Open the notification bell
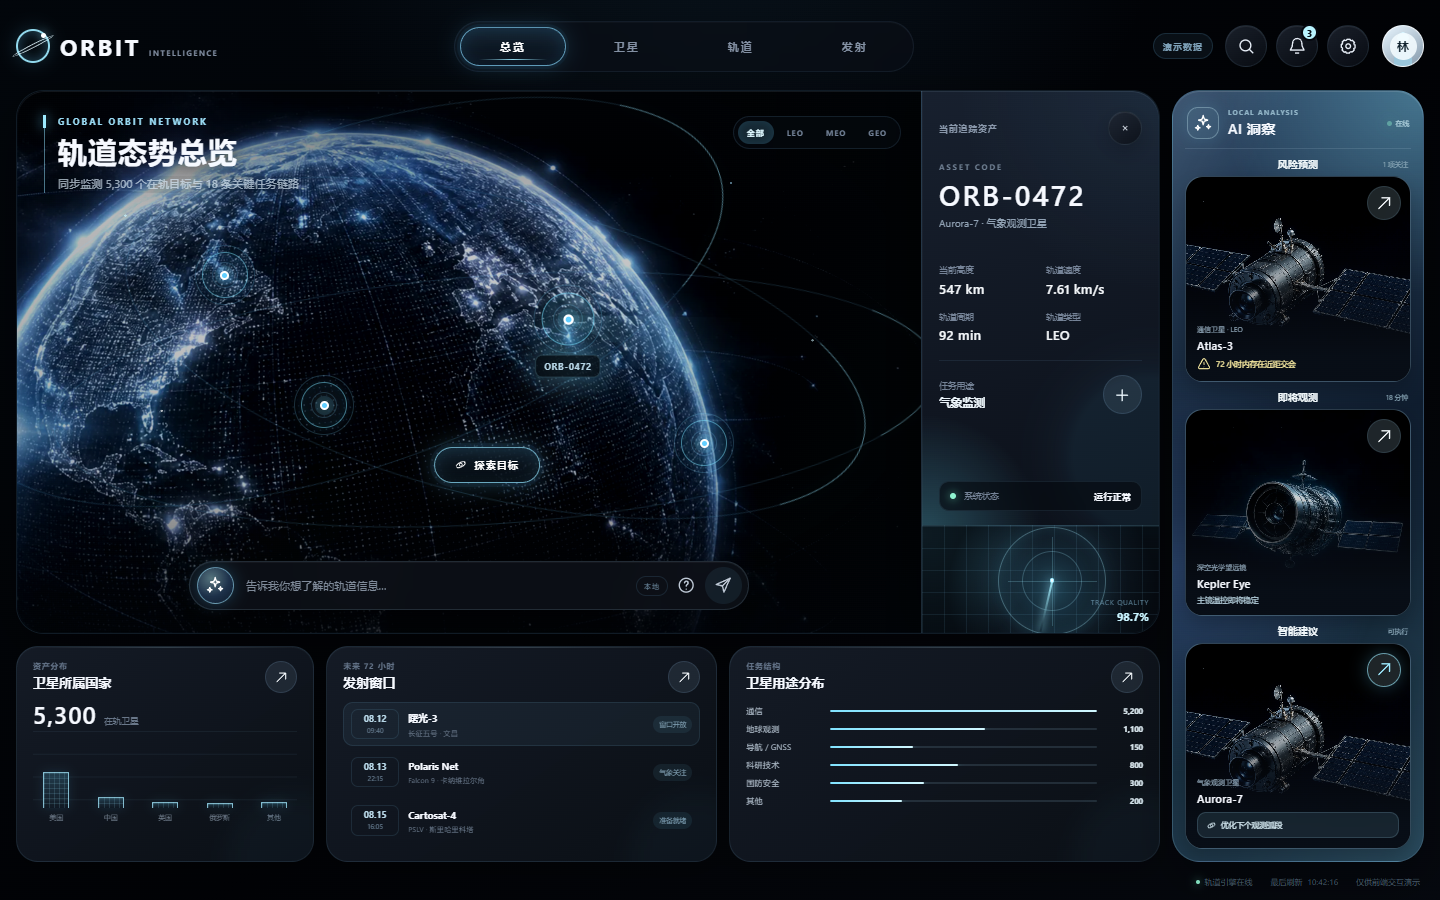This screenshot has height=900, width=1440. [1297, 46]
